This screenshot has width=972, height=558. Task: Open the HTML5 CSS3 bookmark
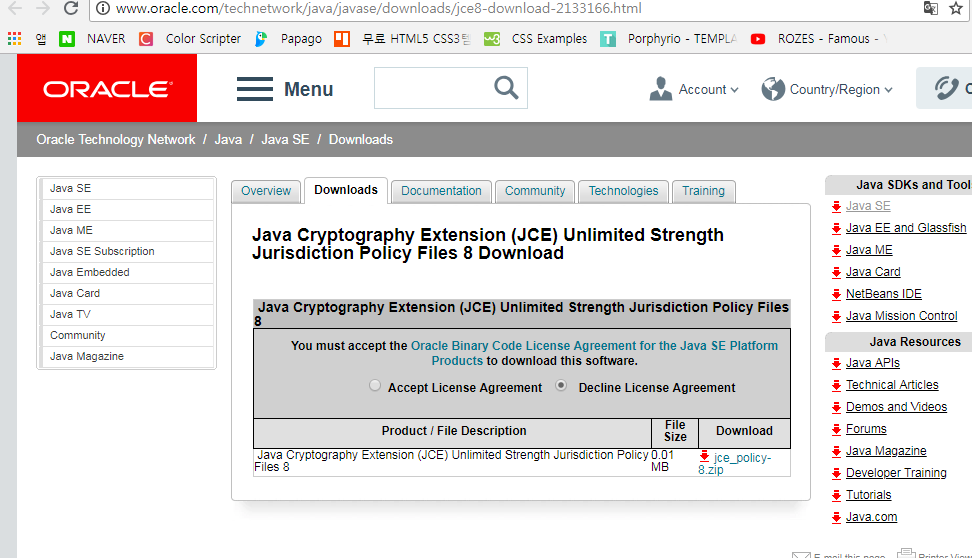tap(402, 38)
